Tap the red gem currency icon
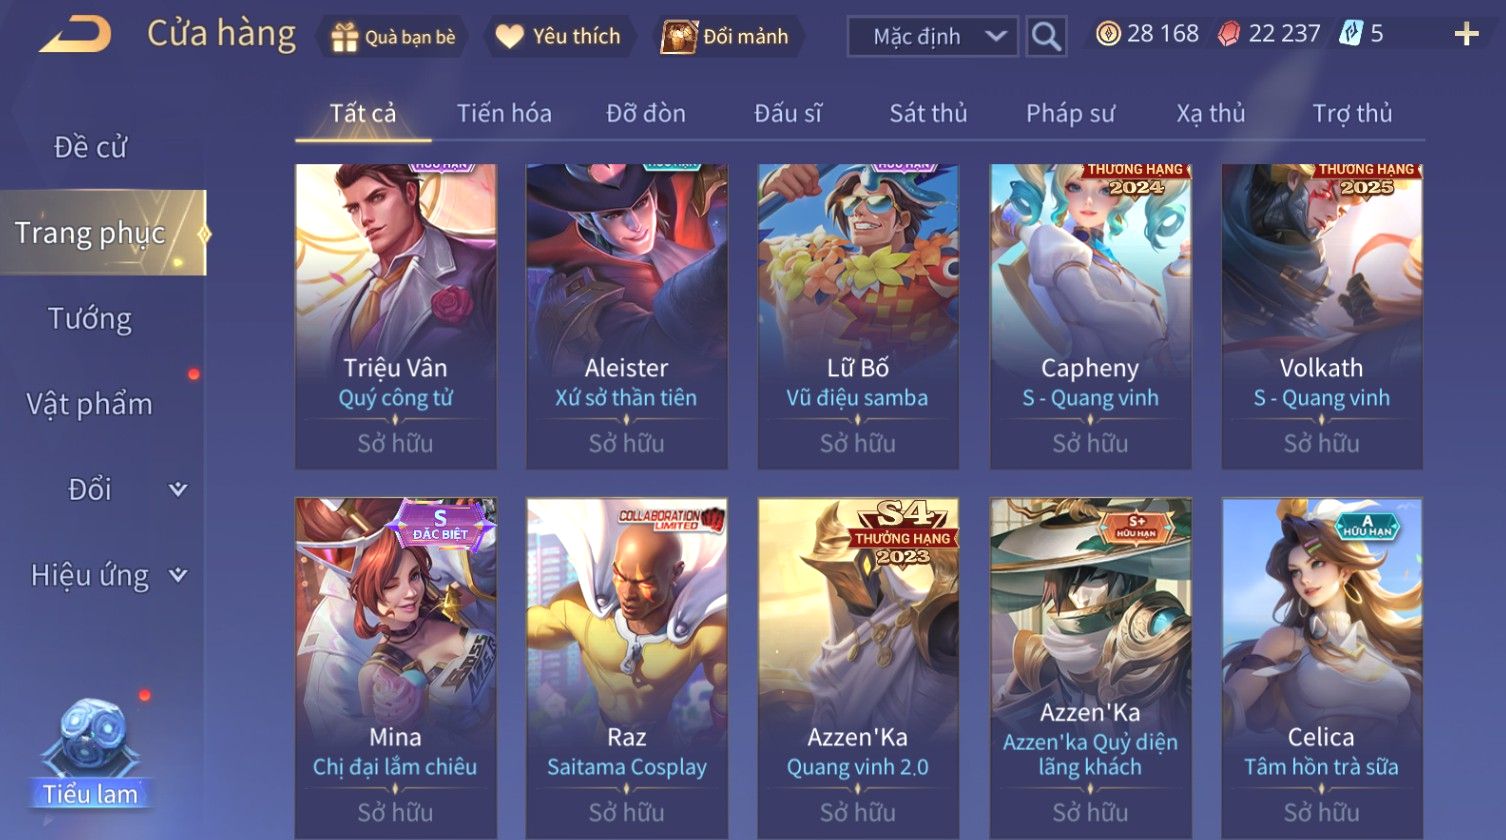 tap(1228, 35)
